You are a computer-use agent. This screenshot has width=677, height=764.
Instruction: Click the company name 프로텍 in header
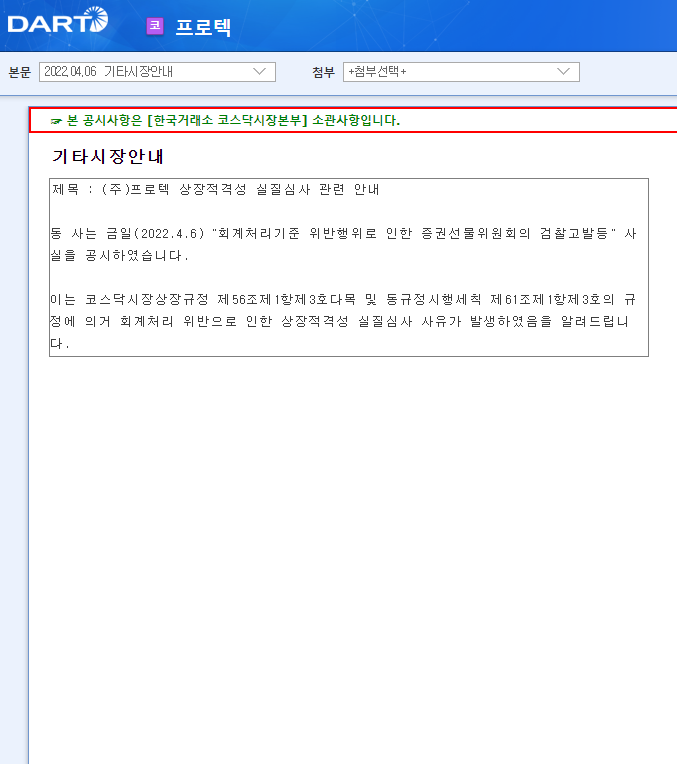click(203, 27)
